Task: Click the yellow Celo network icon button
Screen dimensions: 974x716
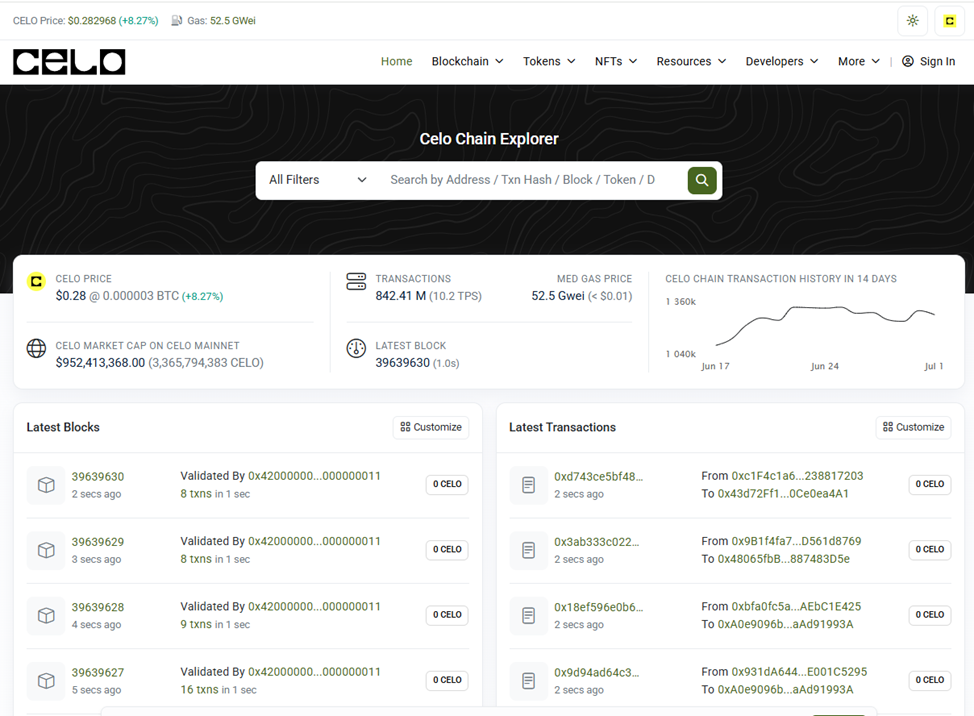Action: pos(949,21)
